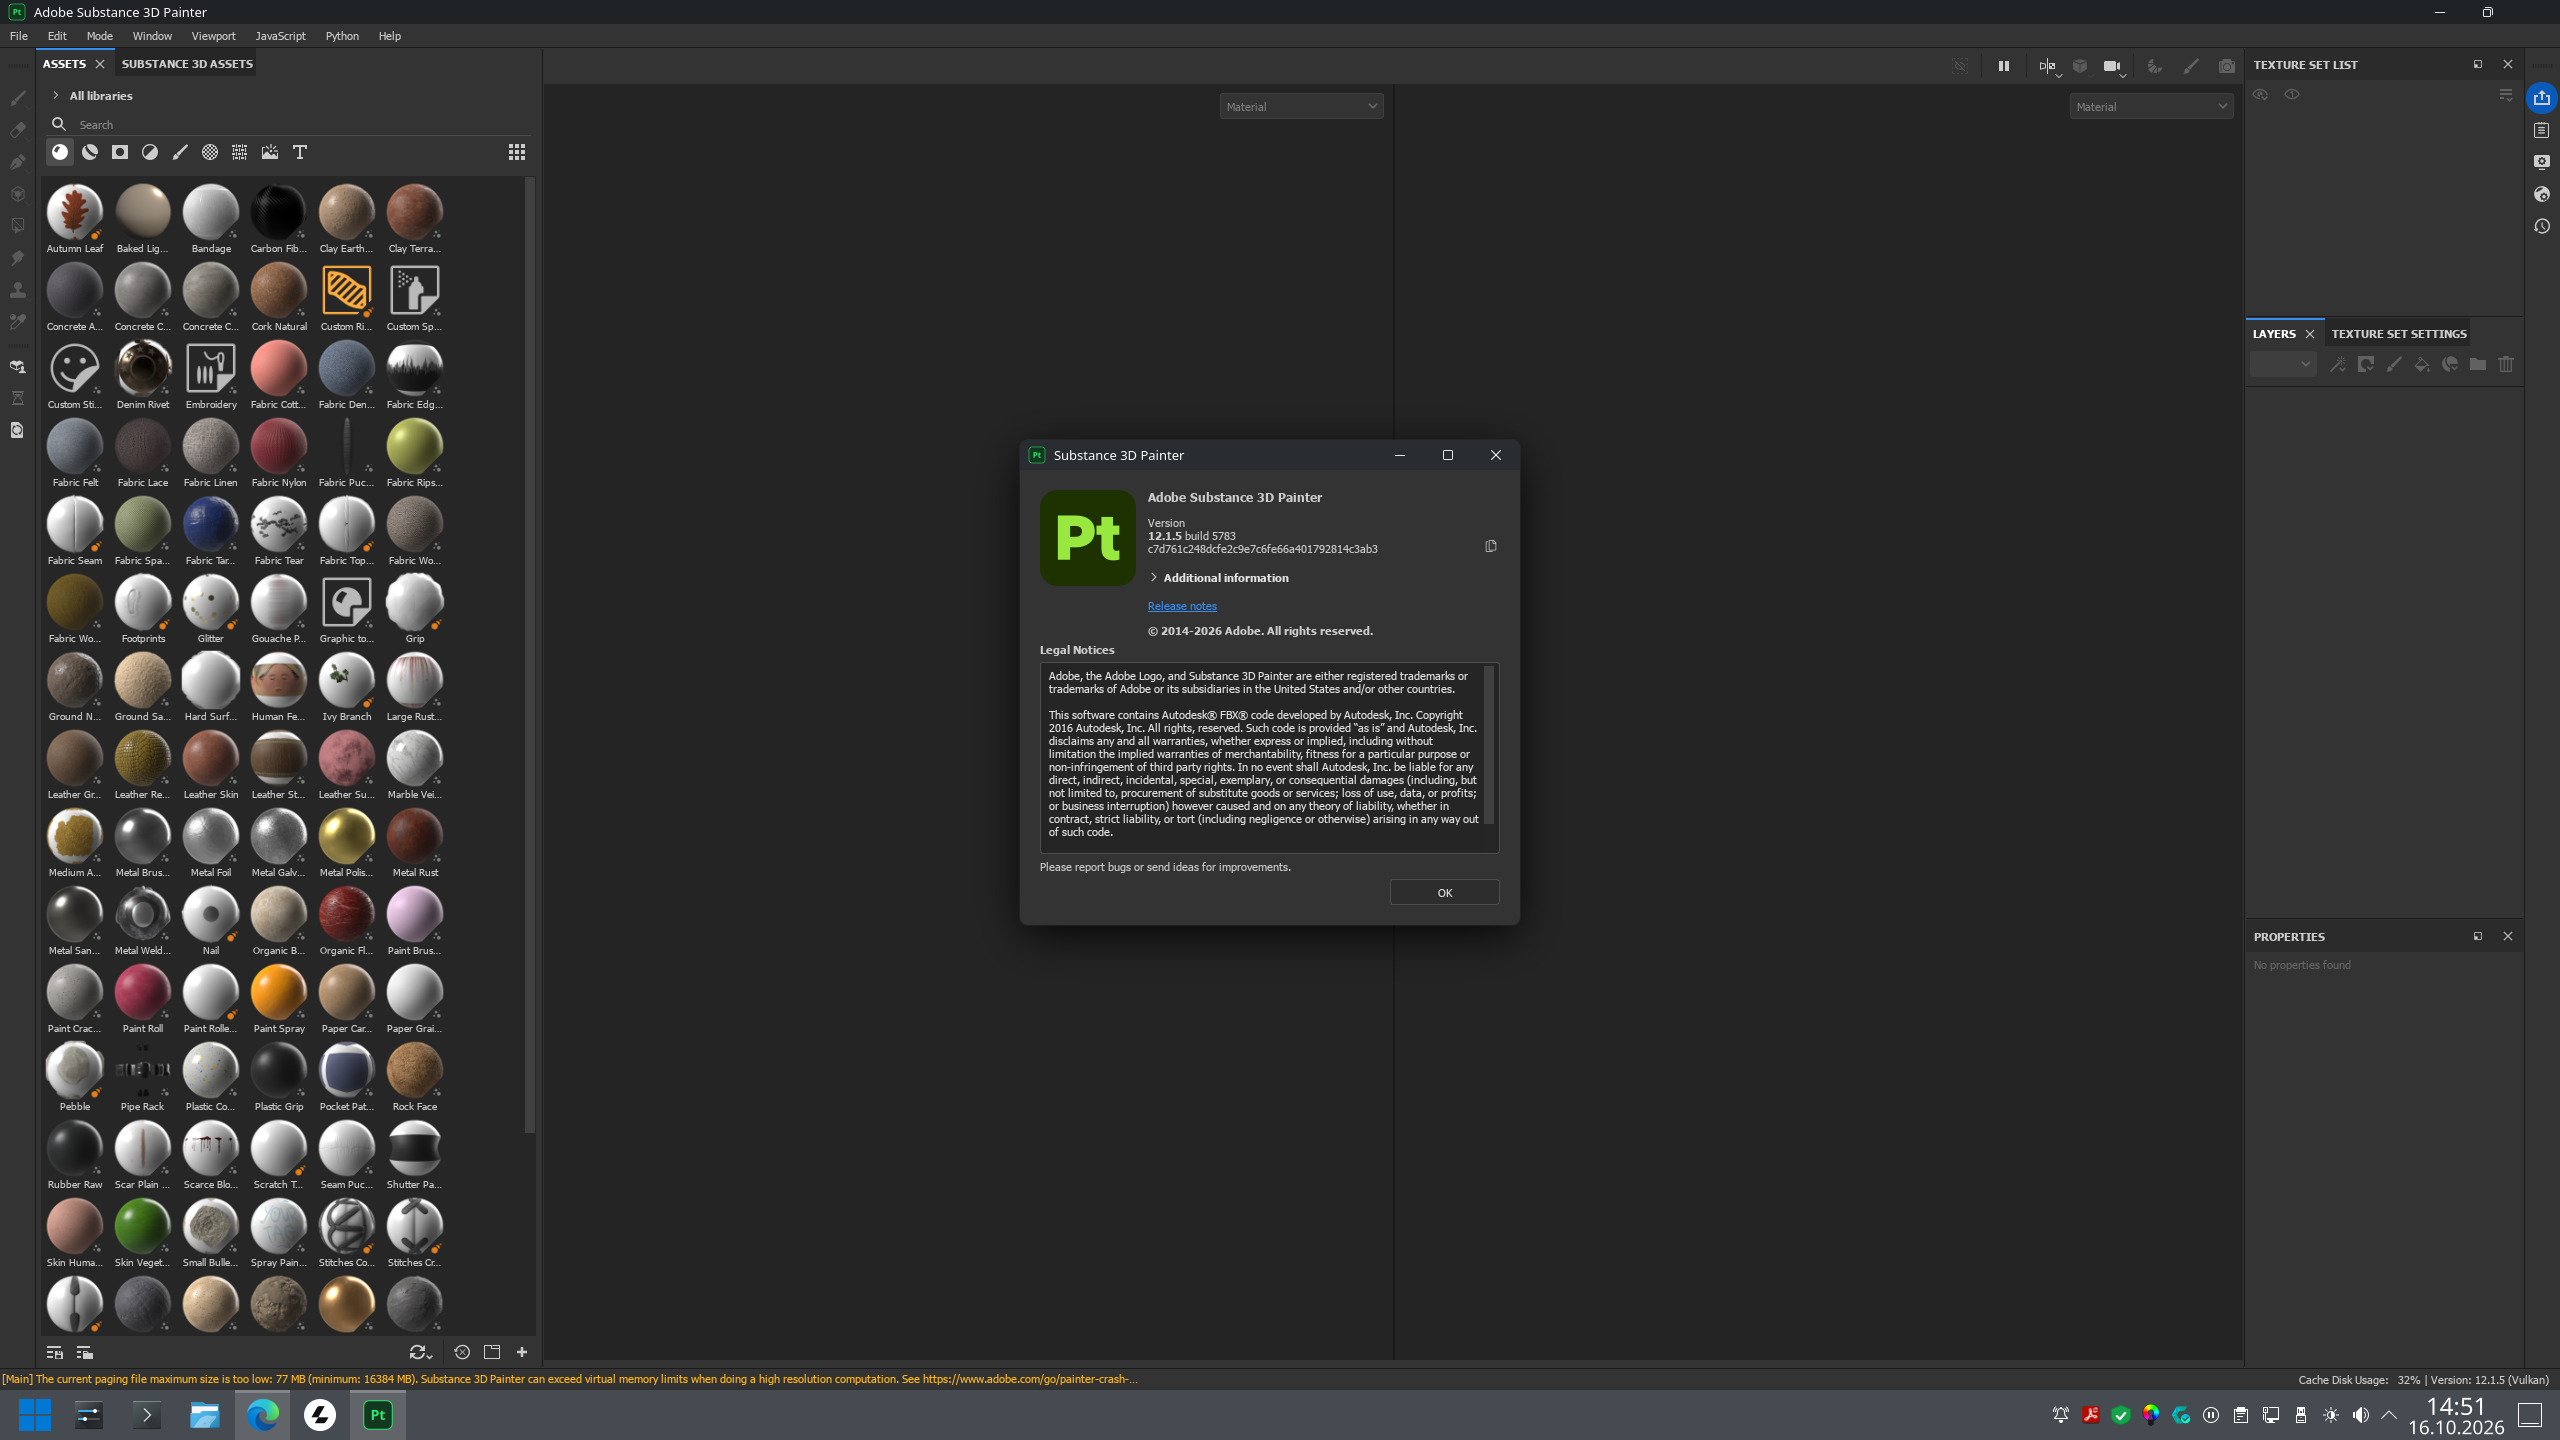Expand Additional information in About dialog

tap(1154, 578)
